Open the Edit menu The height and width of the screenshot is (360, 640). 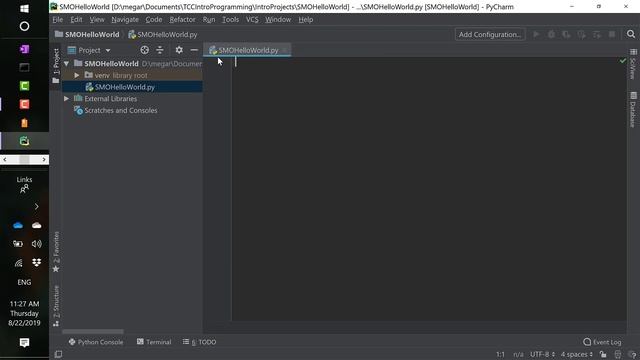[76, 20]
